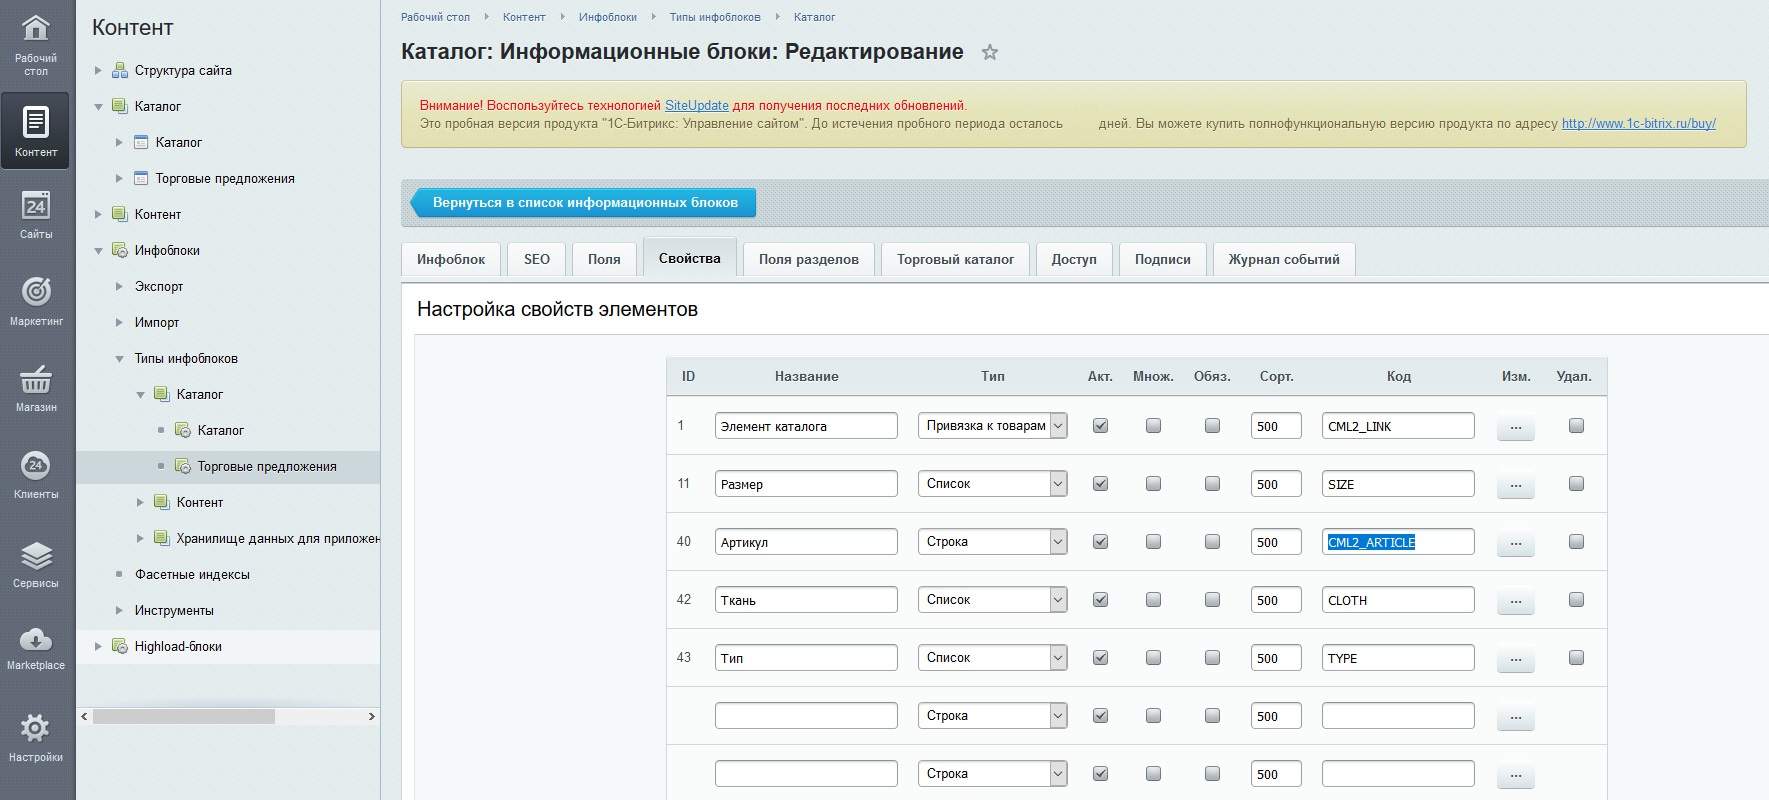The width and height of the screenshot is (1769, 800).
Task: Move the sidebar horizontal scrollbar thumb
Action: coord(184,716)
